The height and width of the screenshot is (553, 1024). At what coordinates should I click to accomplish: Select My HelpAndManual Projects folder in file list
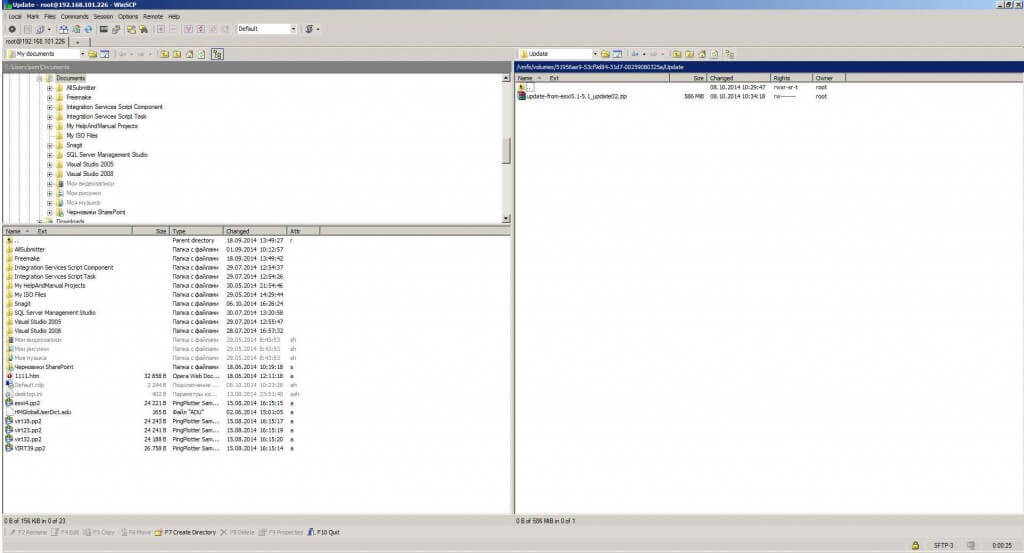click(50, 286)
